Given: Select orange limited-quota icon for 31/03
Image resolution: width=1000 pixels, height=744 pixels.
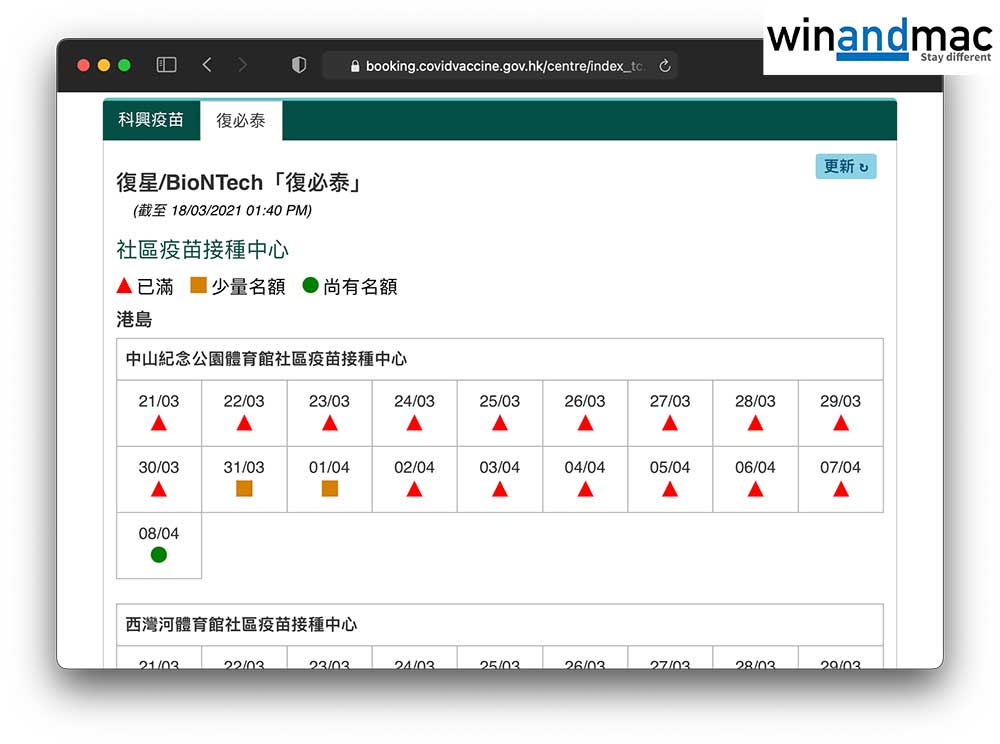Looking at the screenshot, I should 244,489.
